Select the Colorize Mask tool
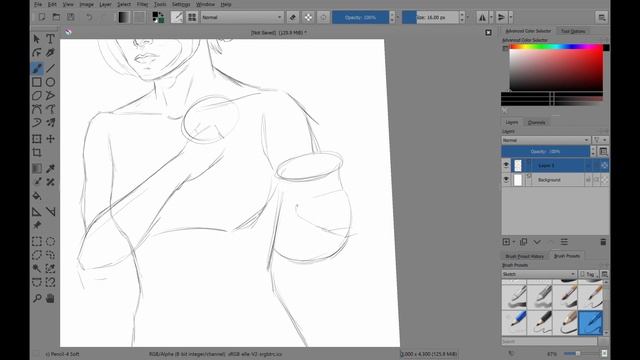This screenshot has width=640, height=360. [x=37, y=182]
